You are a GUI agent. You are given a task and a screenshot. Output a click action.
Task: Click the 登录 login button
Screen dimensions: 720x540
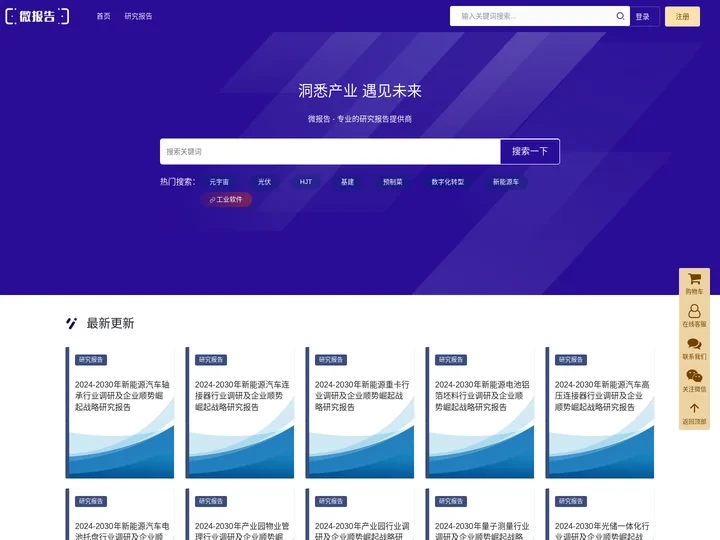[644, 17]
